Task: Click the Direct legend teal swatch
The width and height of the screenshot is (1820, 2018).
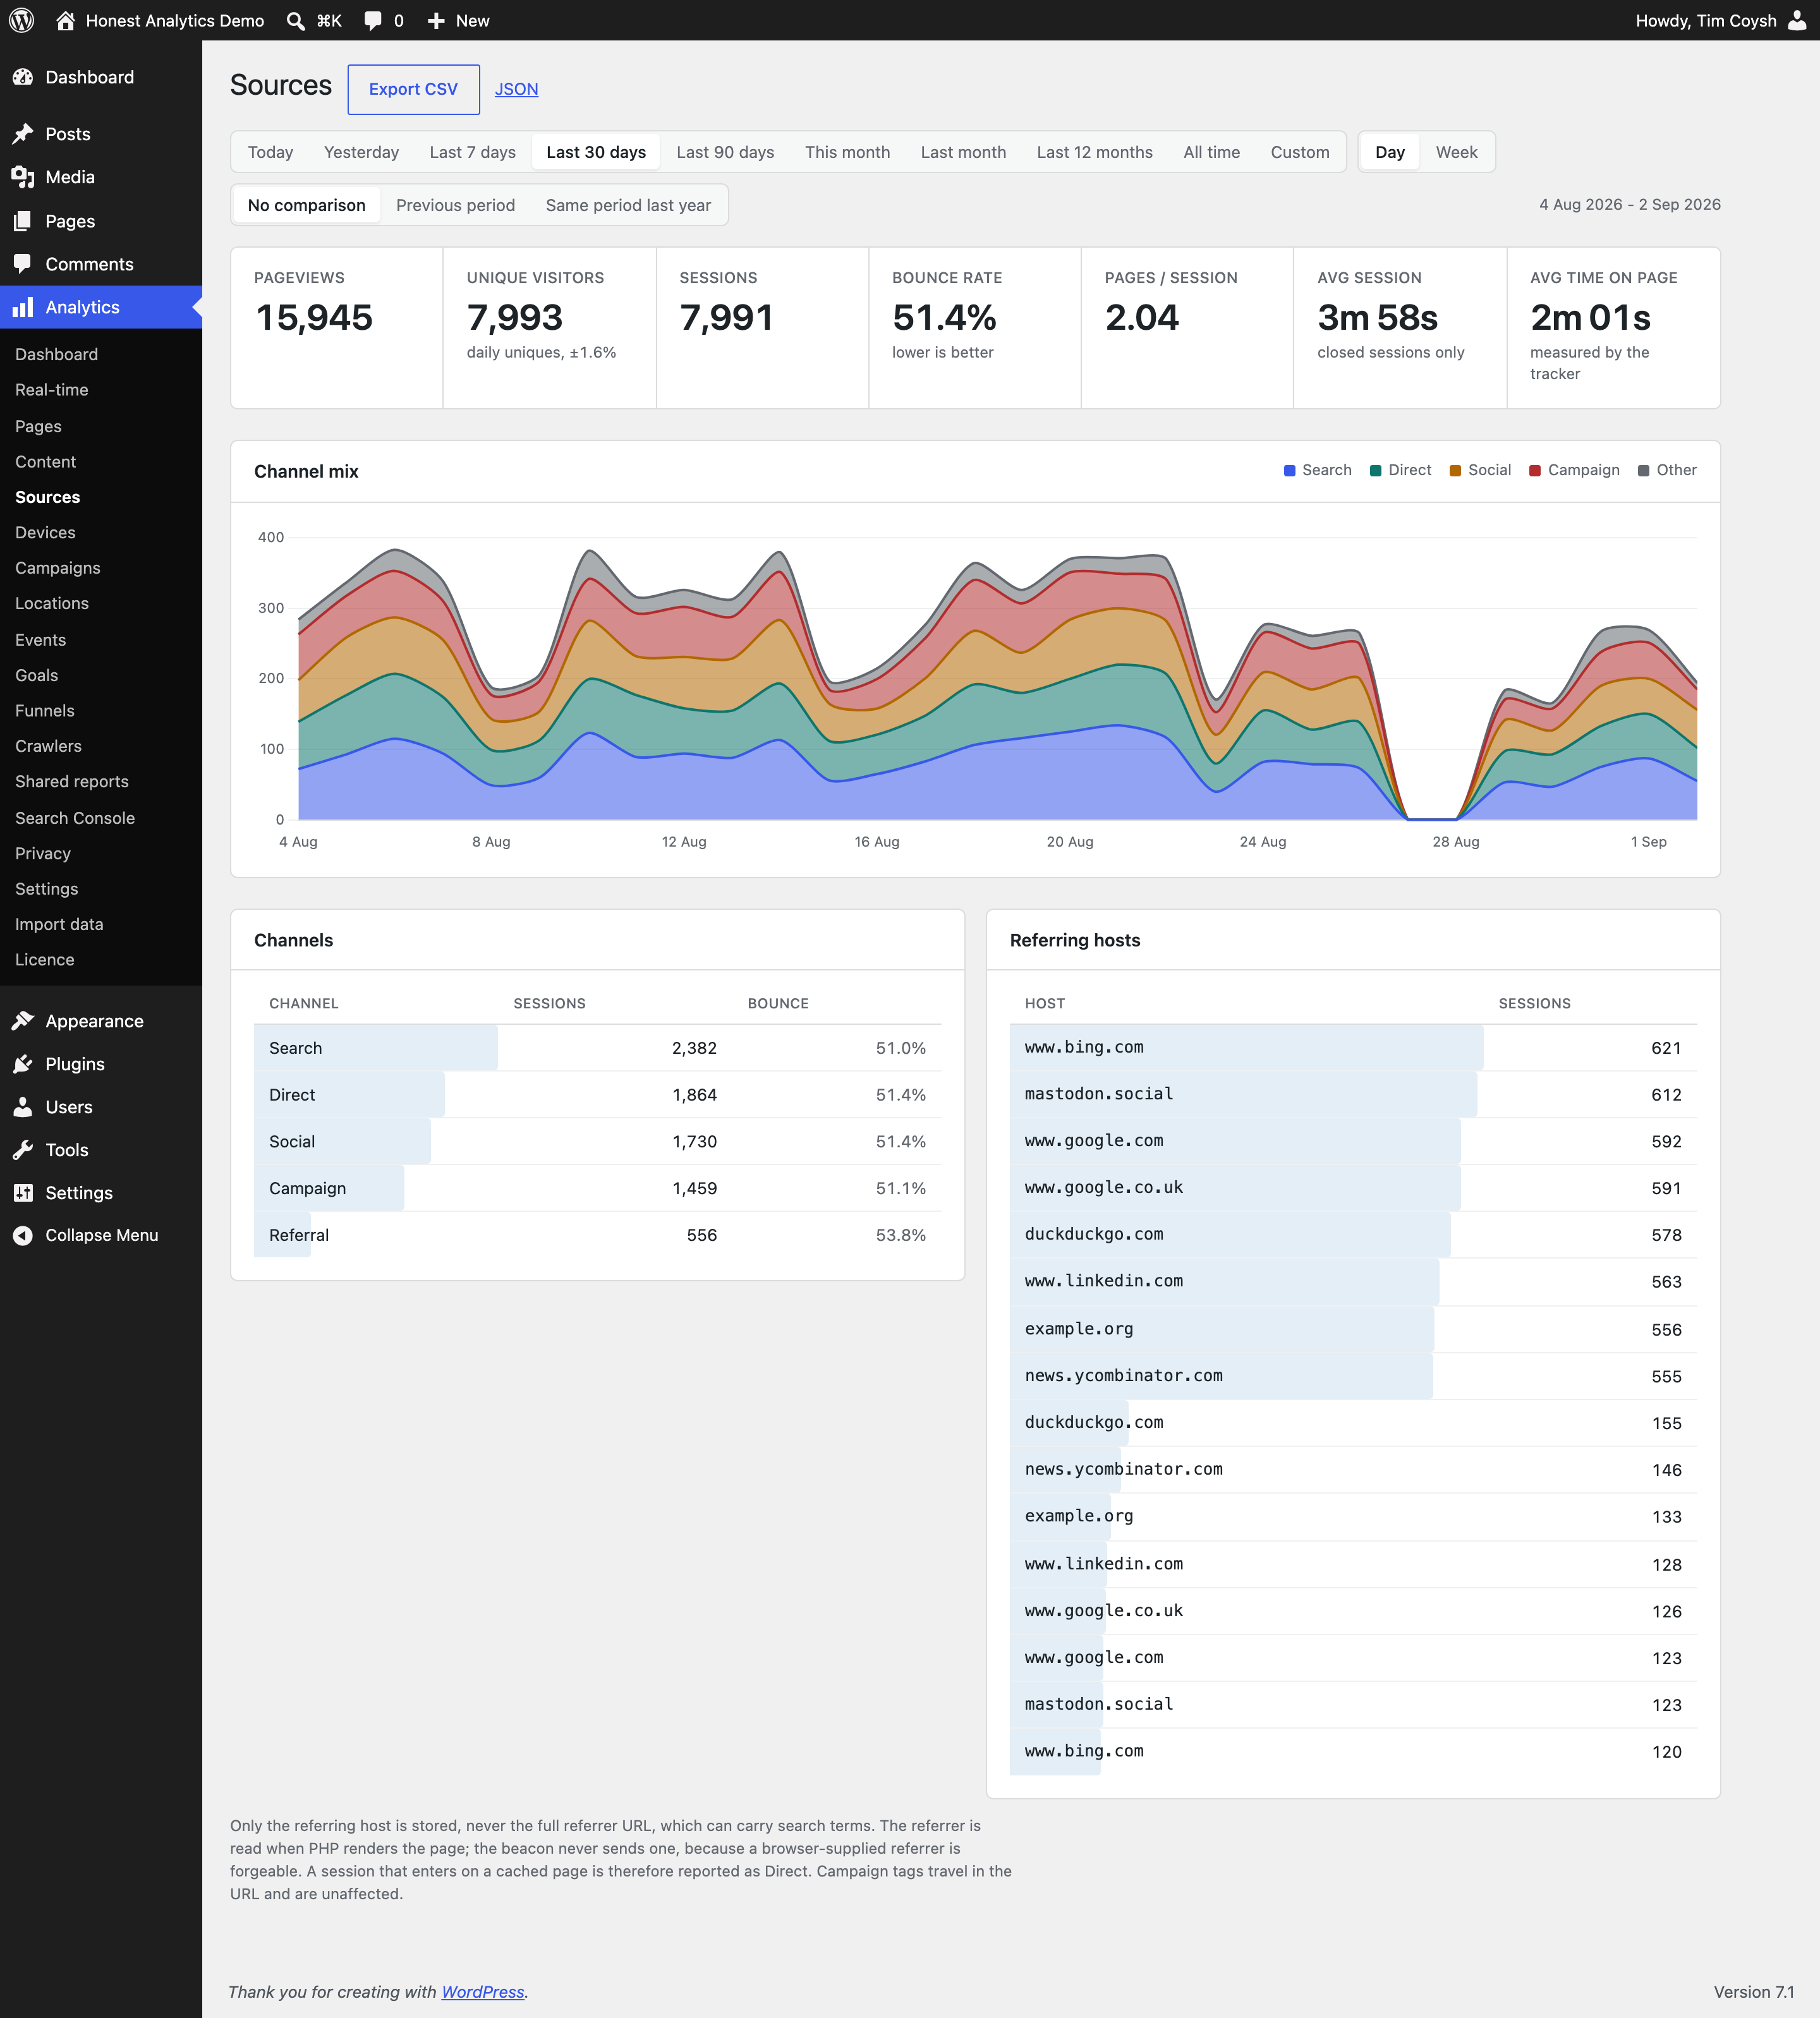Action: coord(1376,471)
